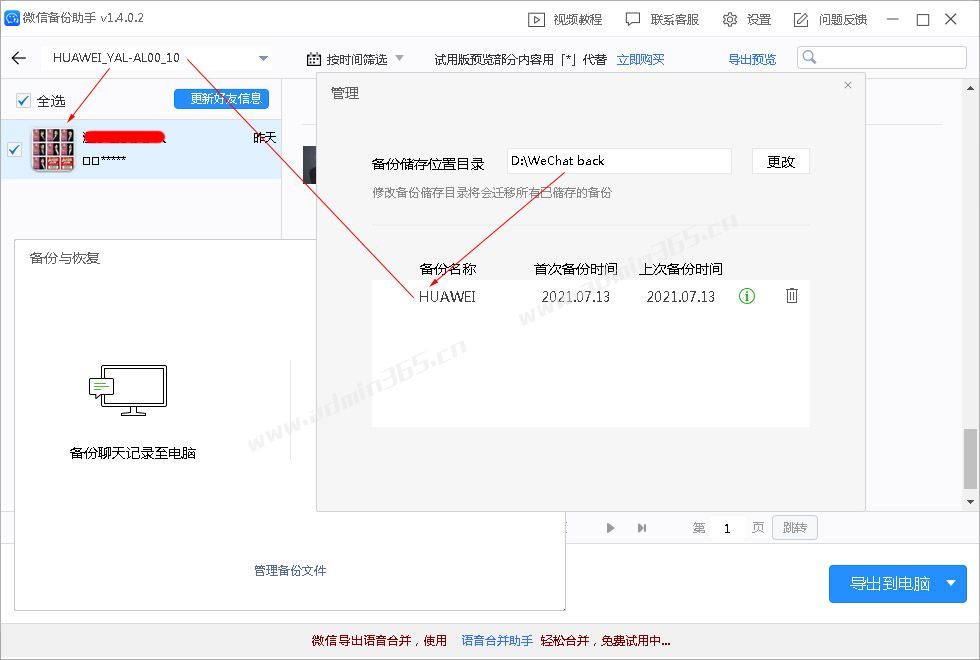Close the 管理 dialog

[x=848, y=85]
